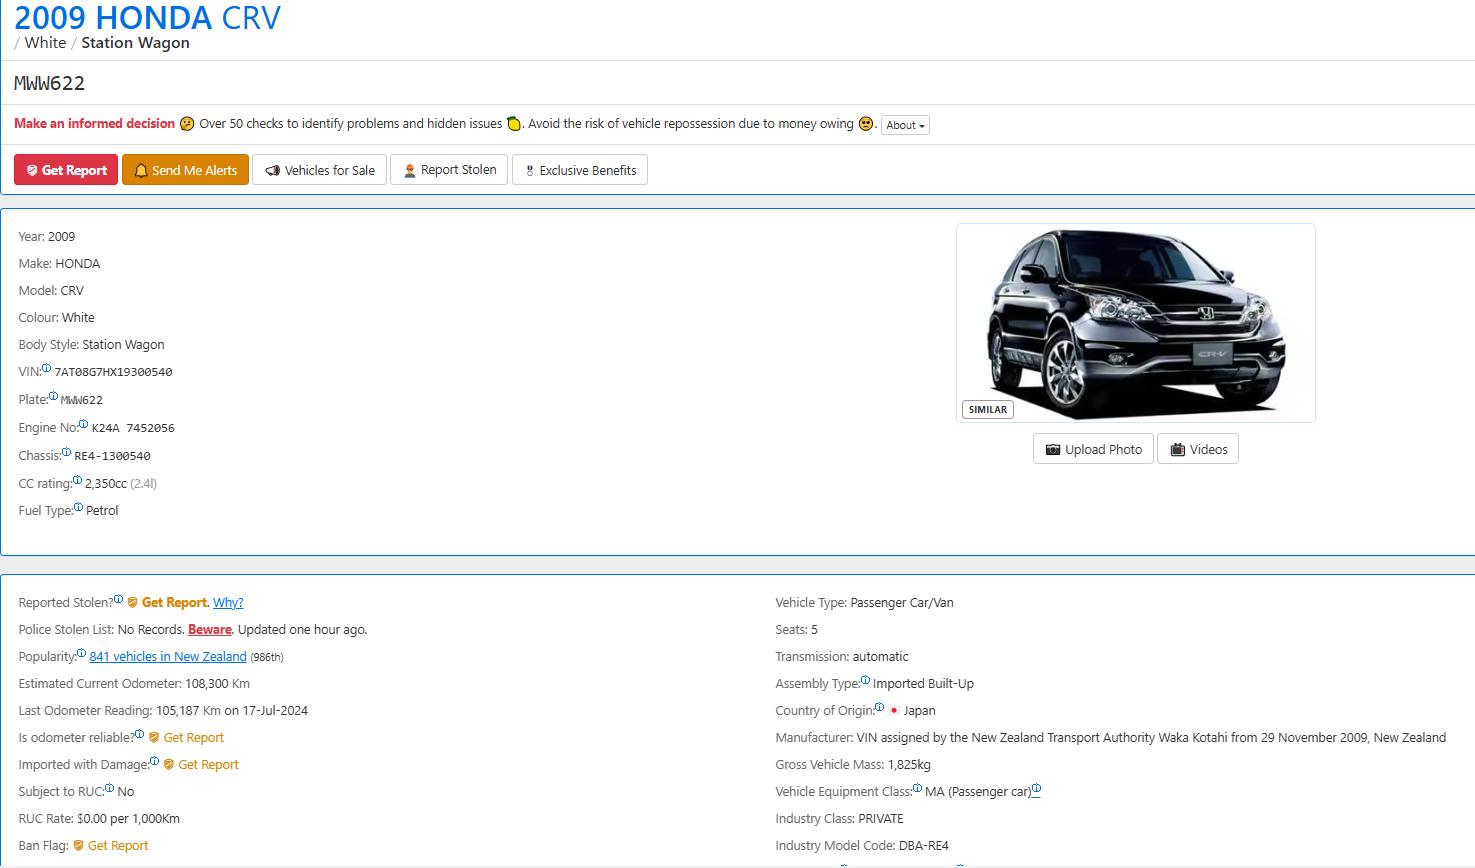The width and height of the screenshot is (1475, 868).
Task: Click the info icon beside Plate
Action: 53,396
